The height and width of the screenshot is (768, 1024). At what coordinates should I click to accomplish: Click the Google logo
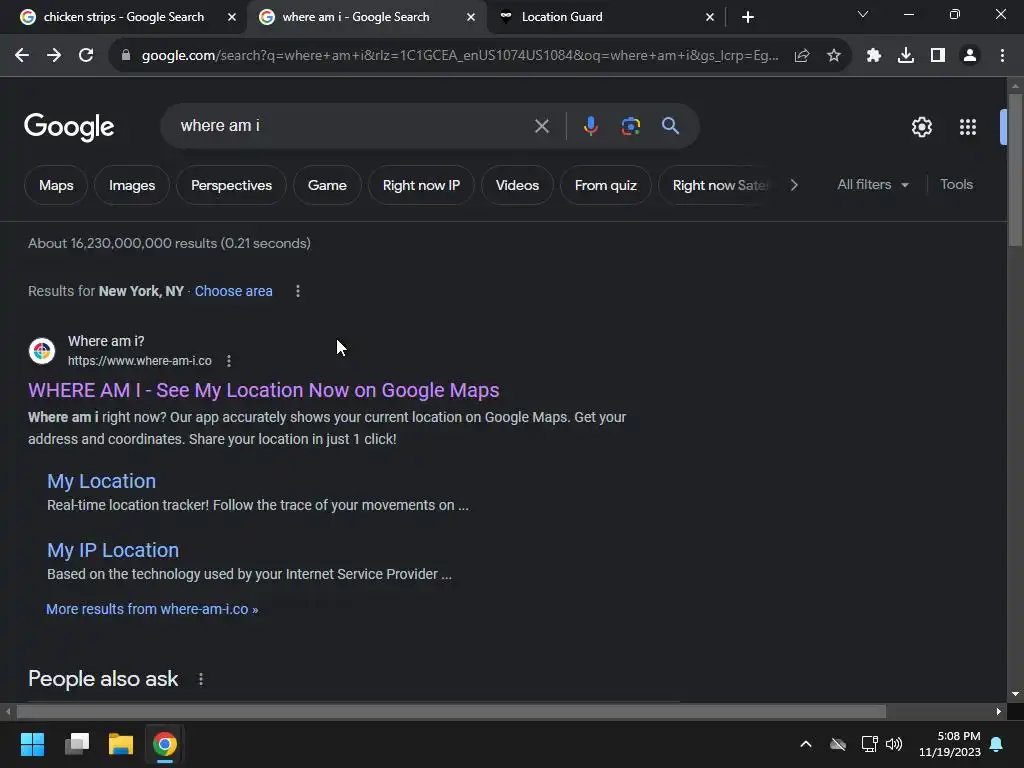pyautogui.click(x=69, y=127)
